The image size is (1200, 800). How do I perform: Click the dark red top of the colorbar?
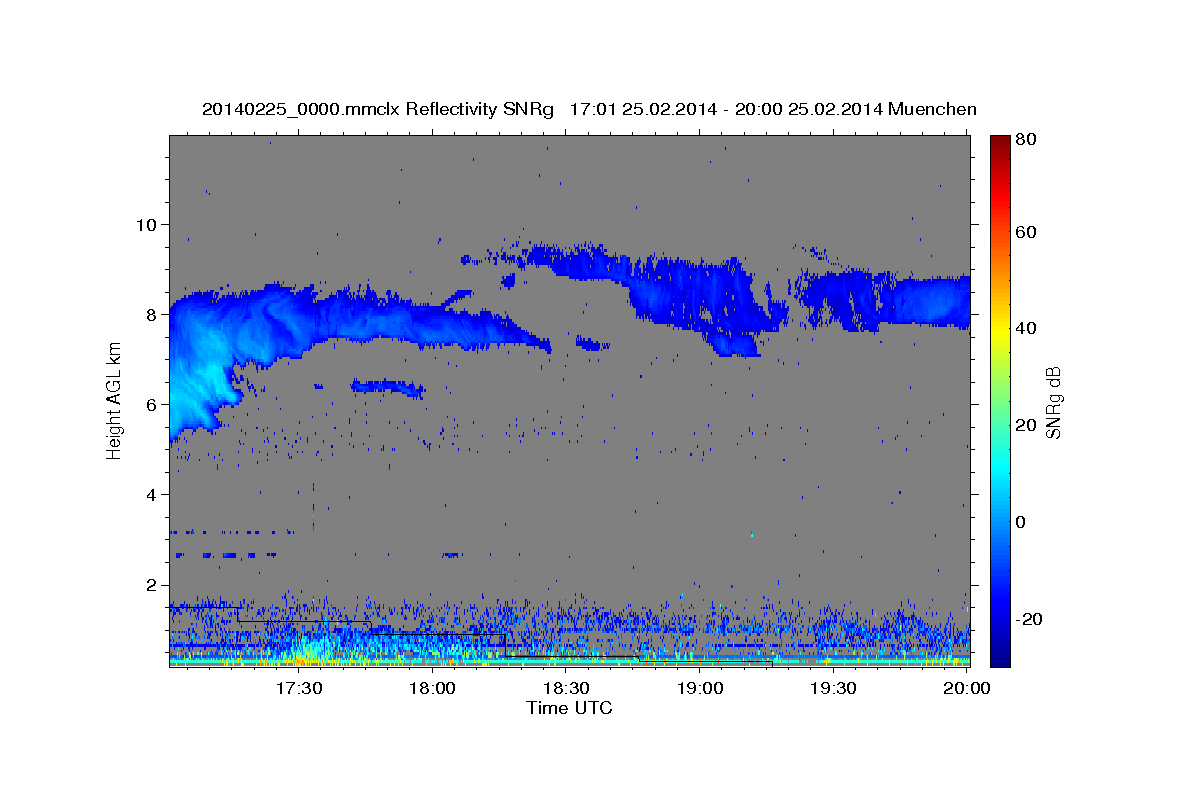(1000, 142)
